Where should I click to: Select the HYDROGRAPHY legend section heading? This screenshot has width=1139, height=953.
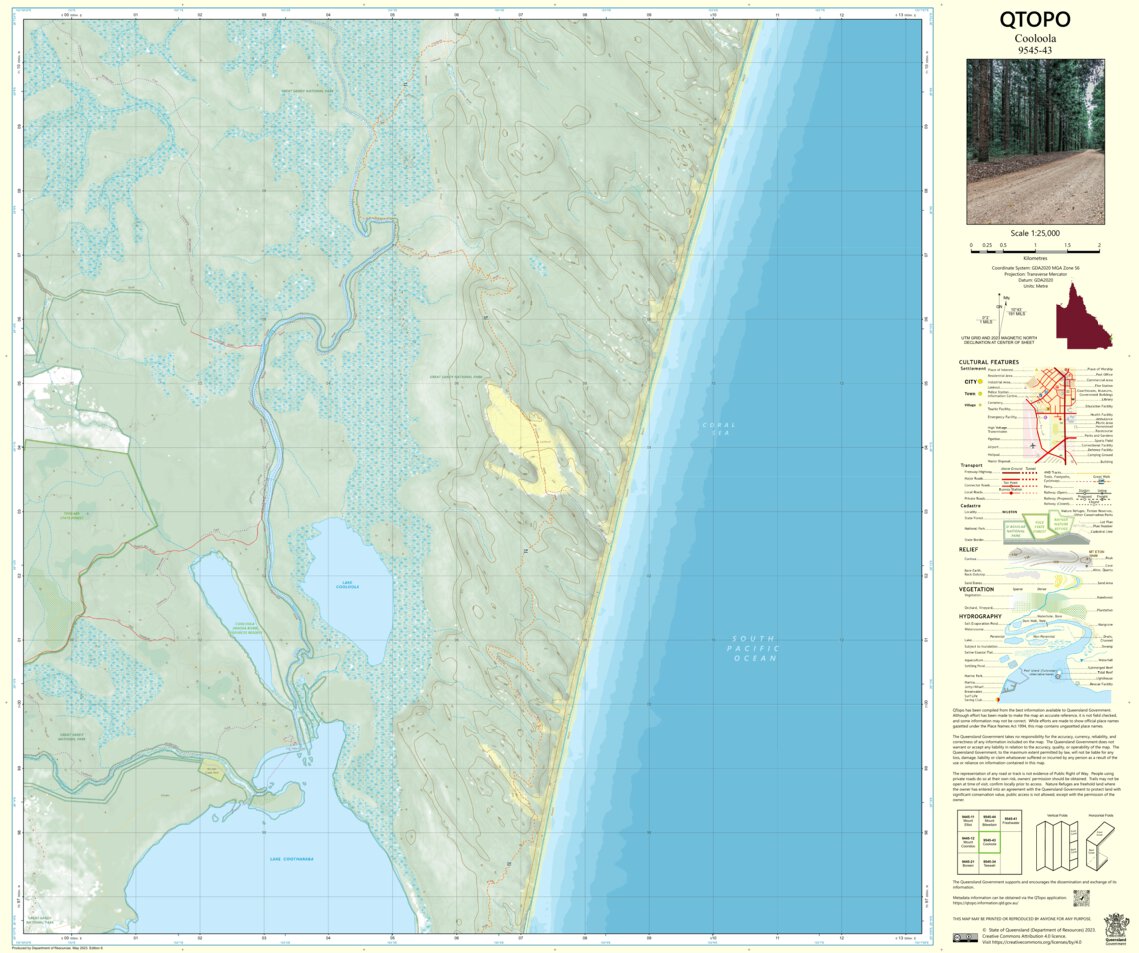(x=979, y=616)
